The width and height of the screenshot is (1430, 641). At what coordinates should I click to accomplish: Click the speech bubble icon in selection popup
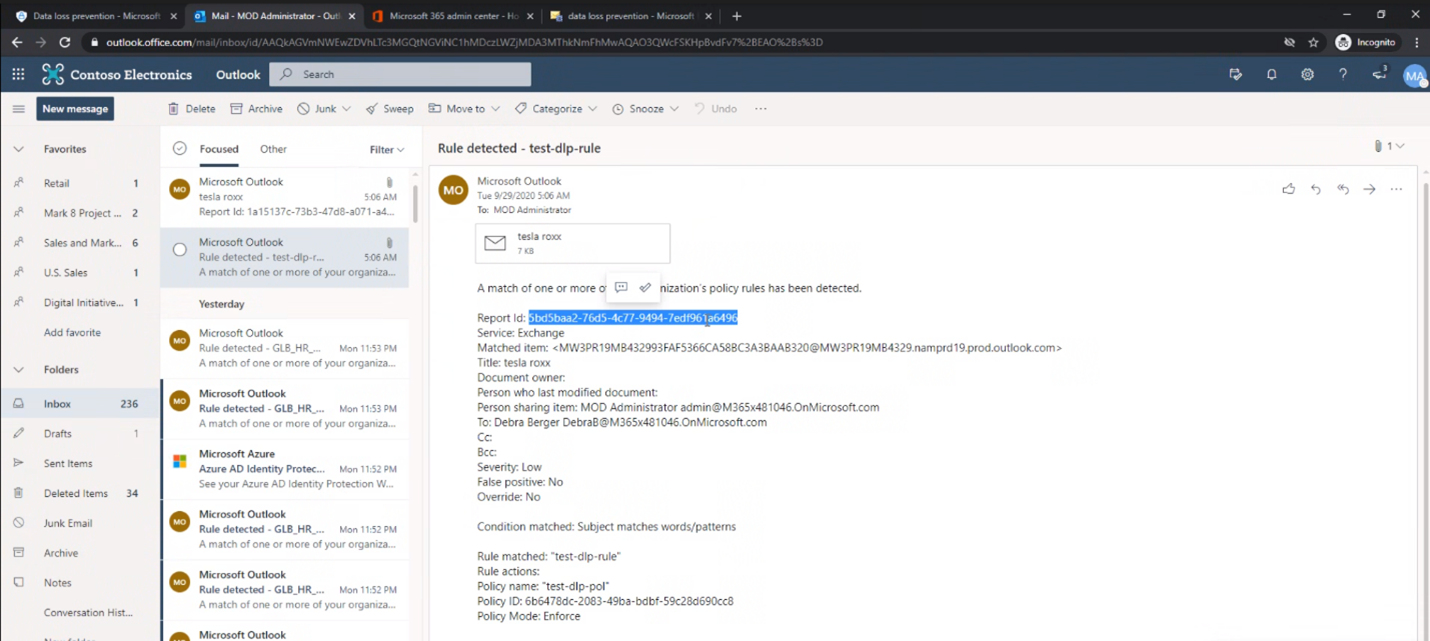621,288
